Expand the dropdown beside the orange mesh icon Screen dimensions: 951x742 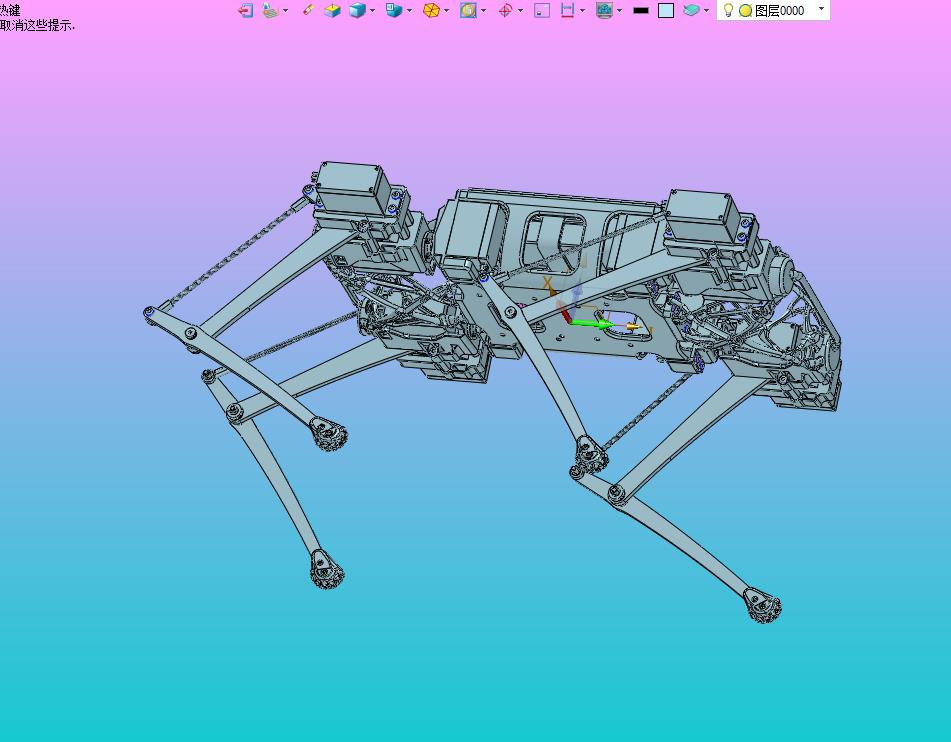click(x=447, y=10)
